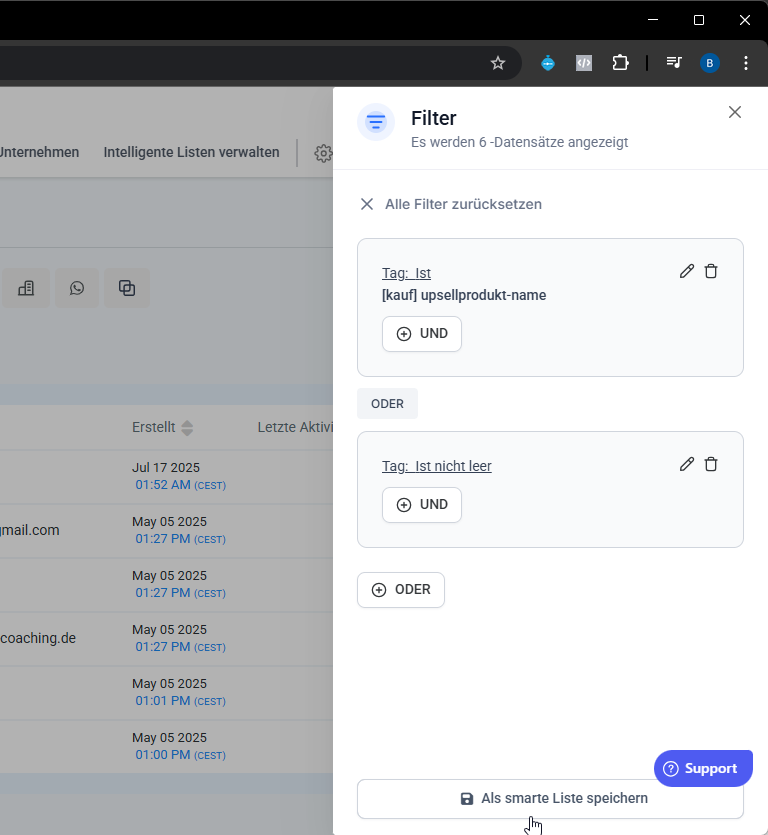Delete the 'Ist nicht leer' tag filter

point(710,464)
